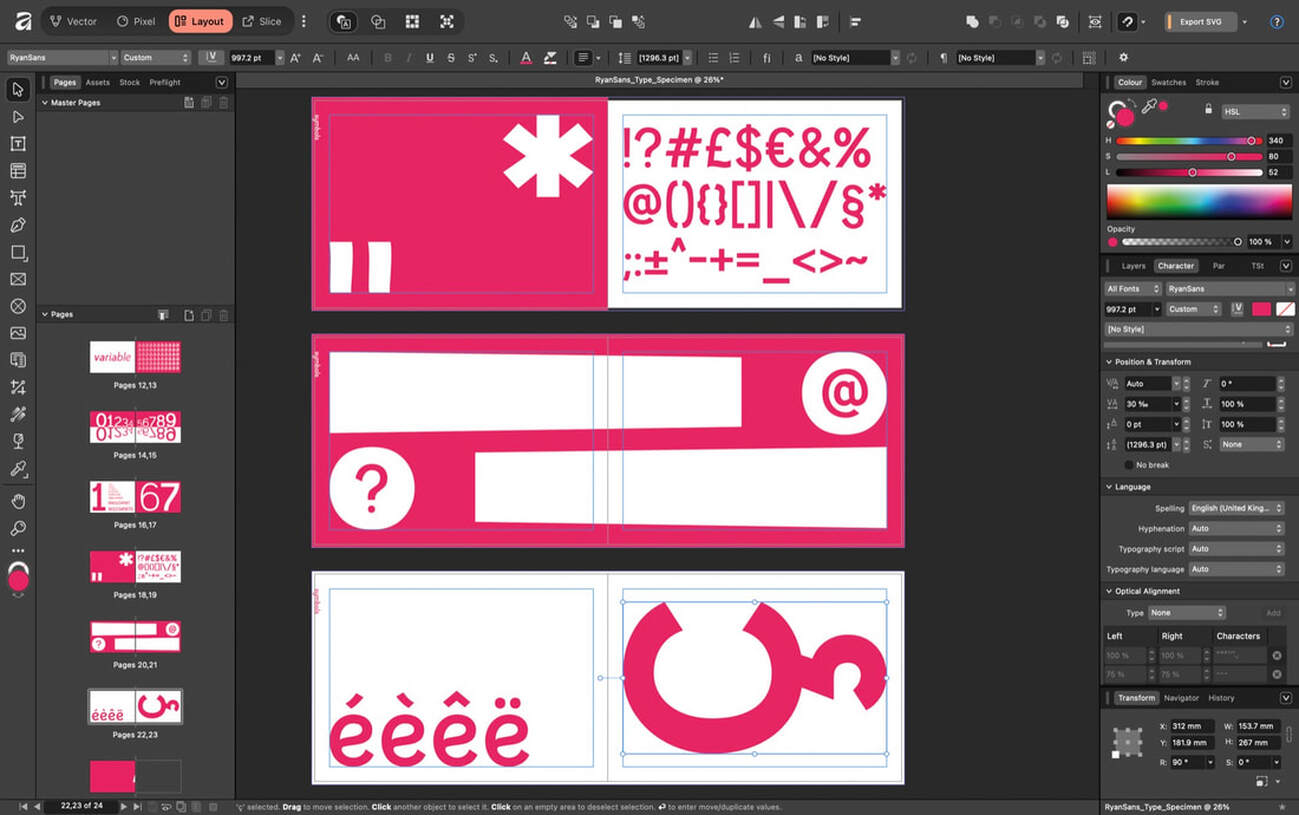Select the Rectangle shape tool
This screenshot has width=1299, height=815.
tap(18, 252)
